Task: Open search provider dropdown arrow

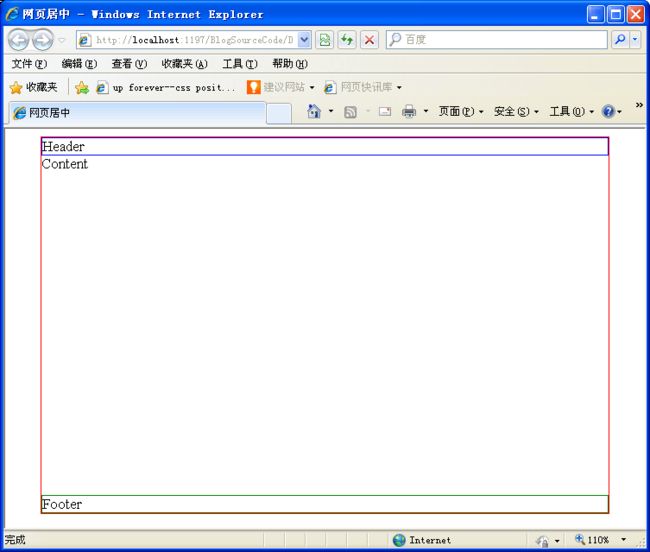Action: point(635,40)
